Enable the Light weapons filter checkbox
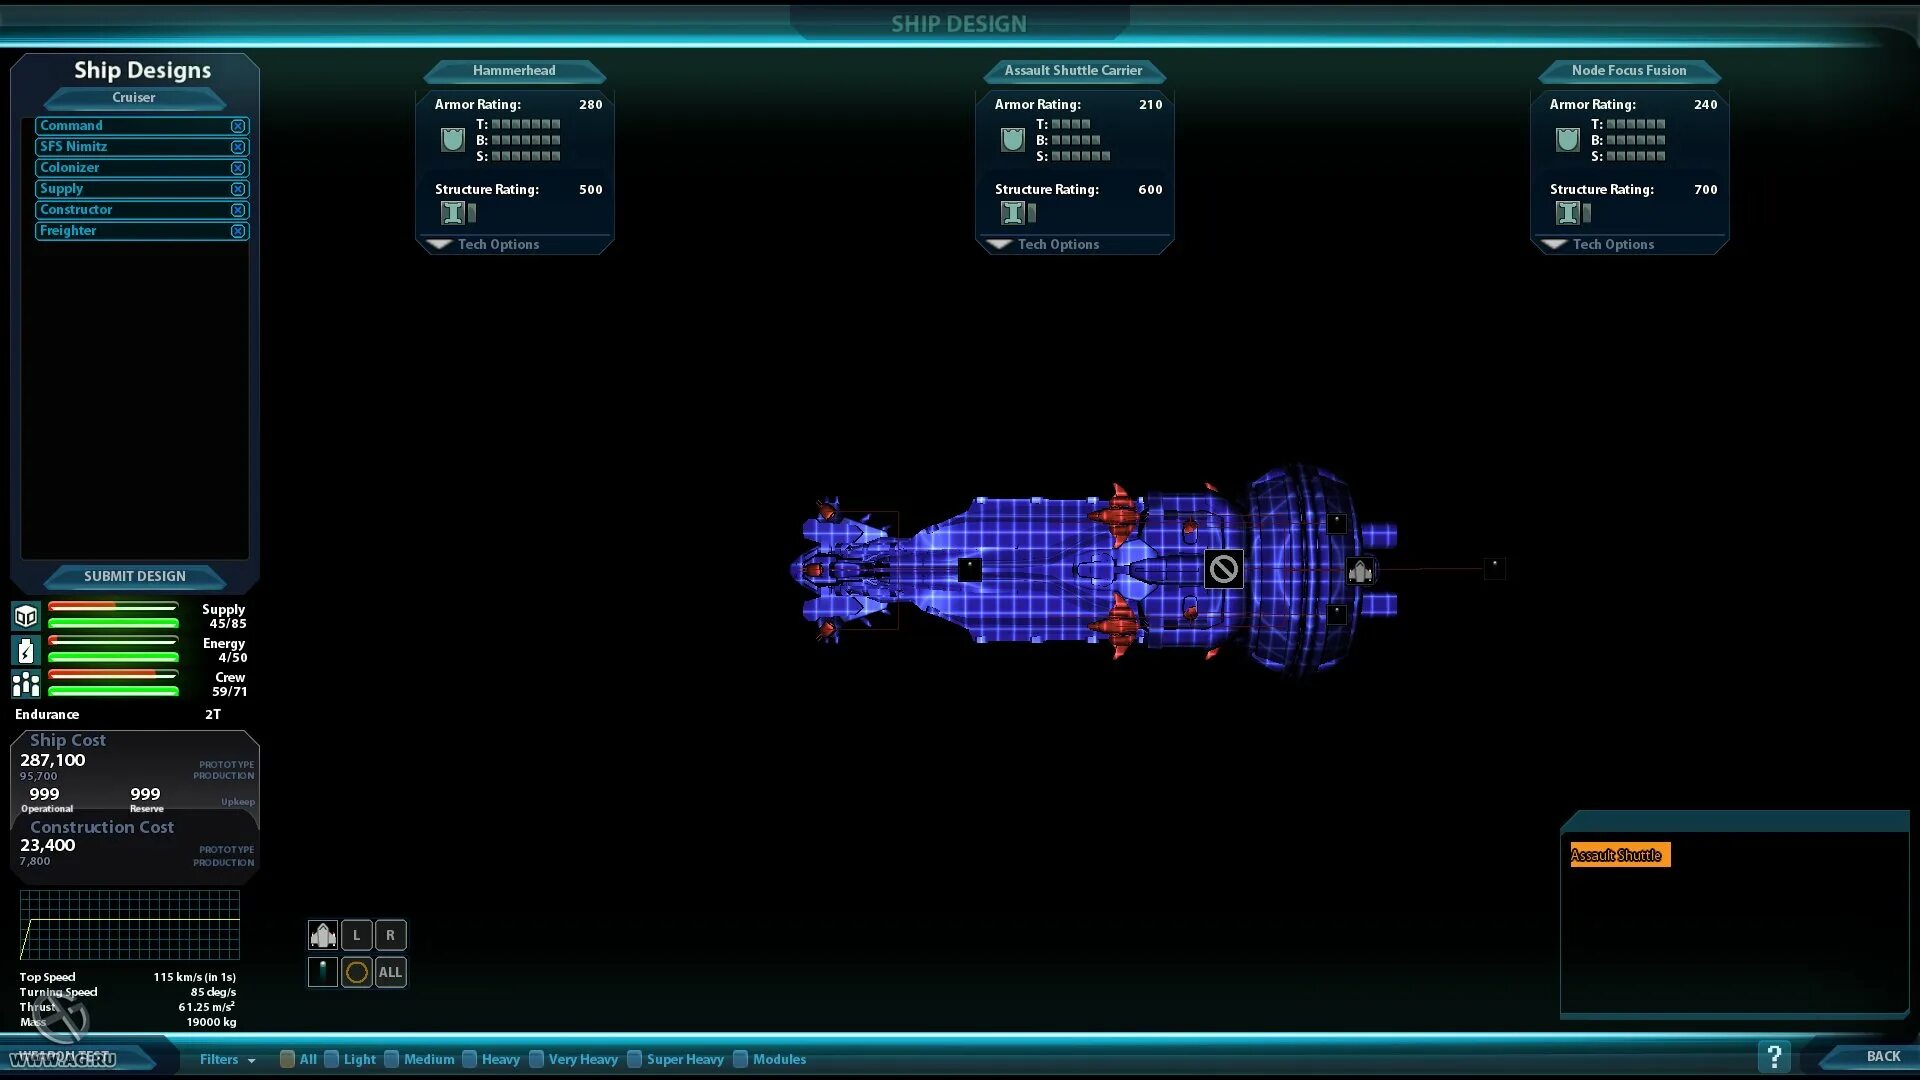The image size is (1920, 1080). 332,1059
